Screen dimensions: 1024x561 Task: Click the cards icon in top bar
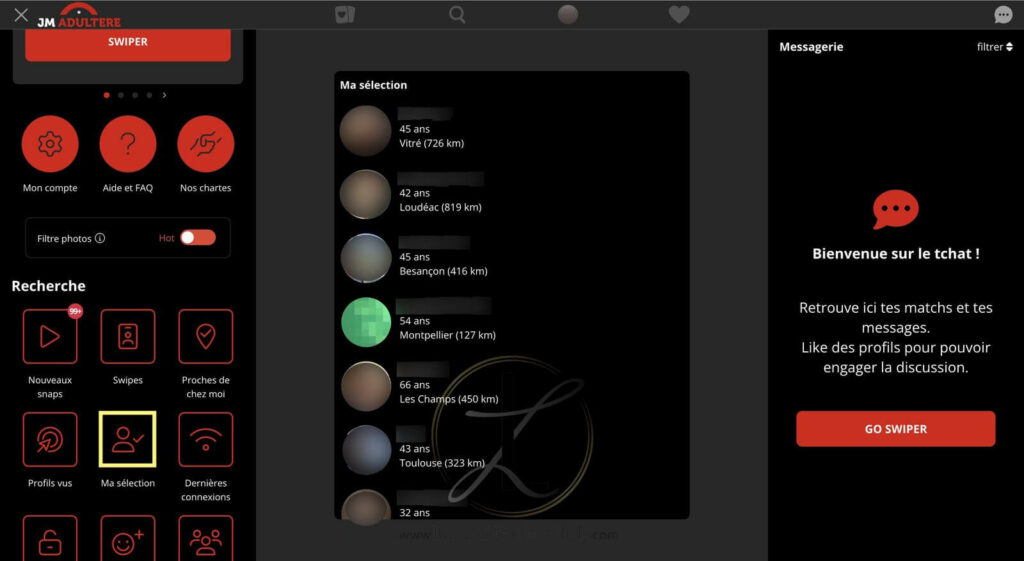(345, 14)
